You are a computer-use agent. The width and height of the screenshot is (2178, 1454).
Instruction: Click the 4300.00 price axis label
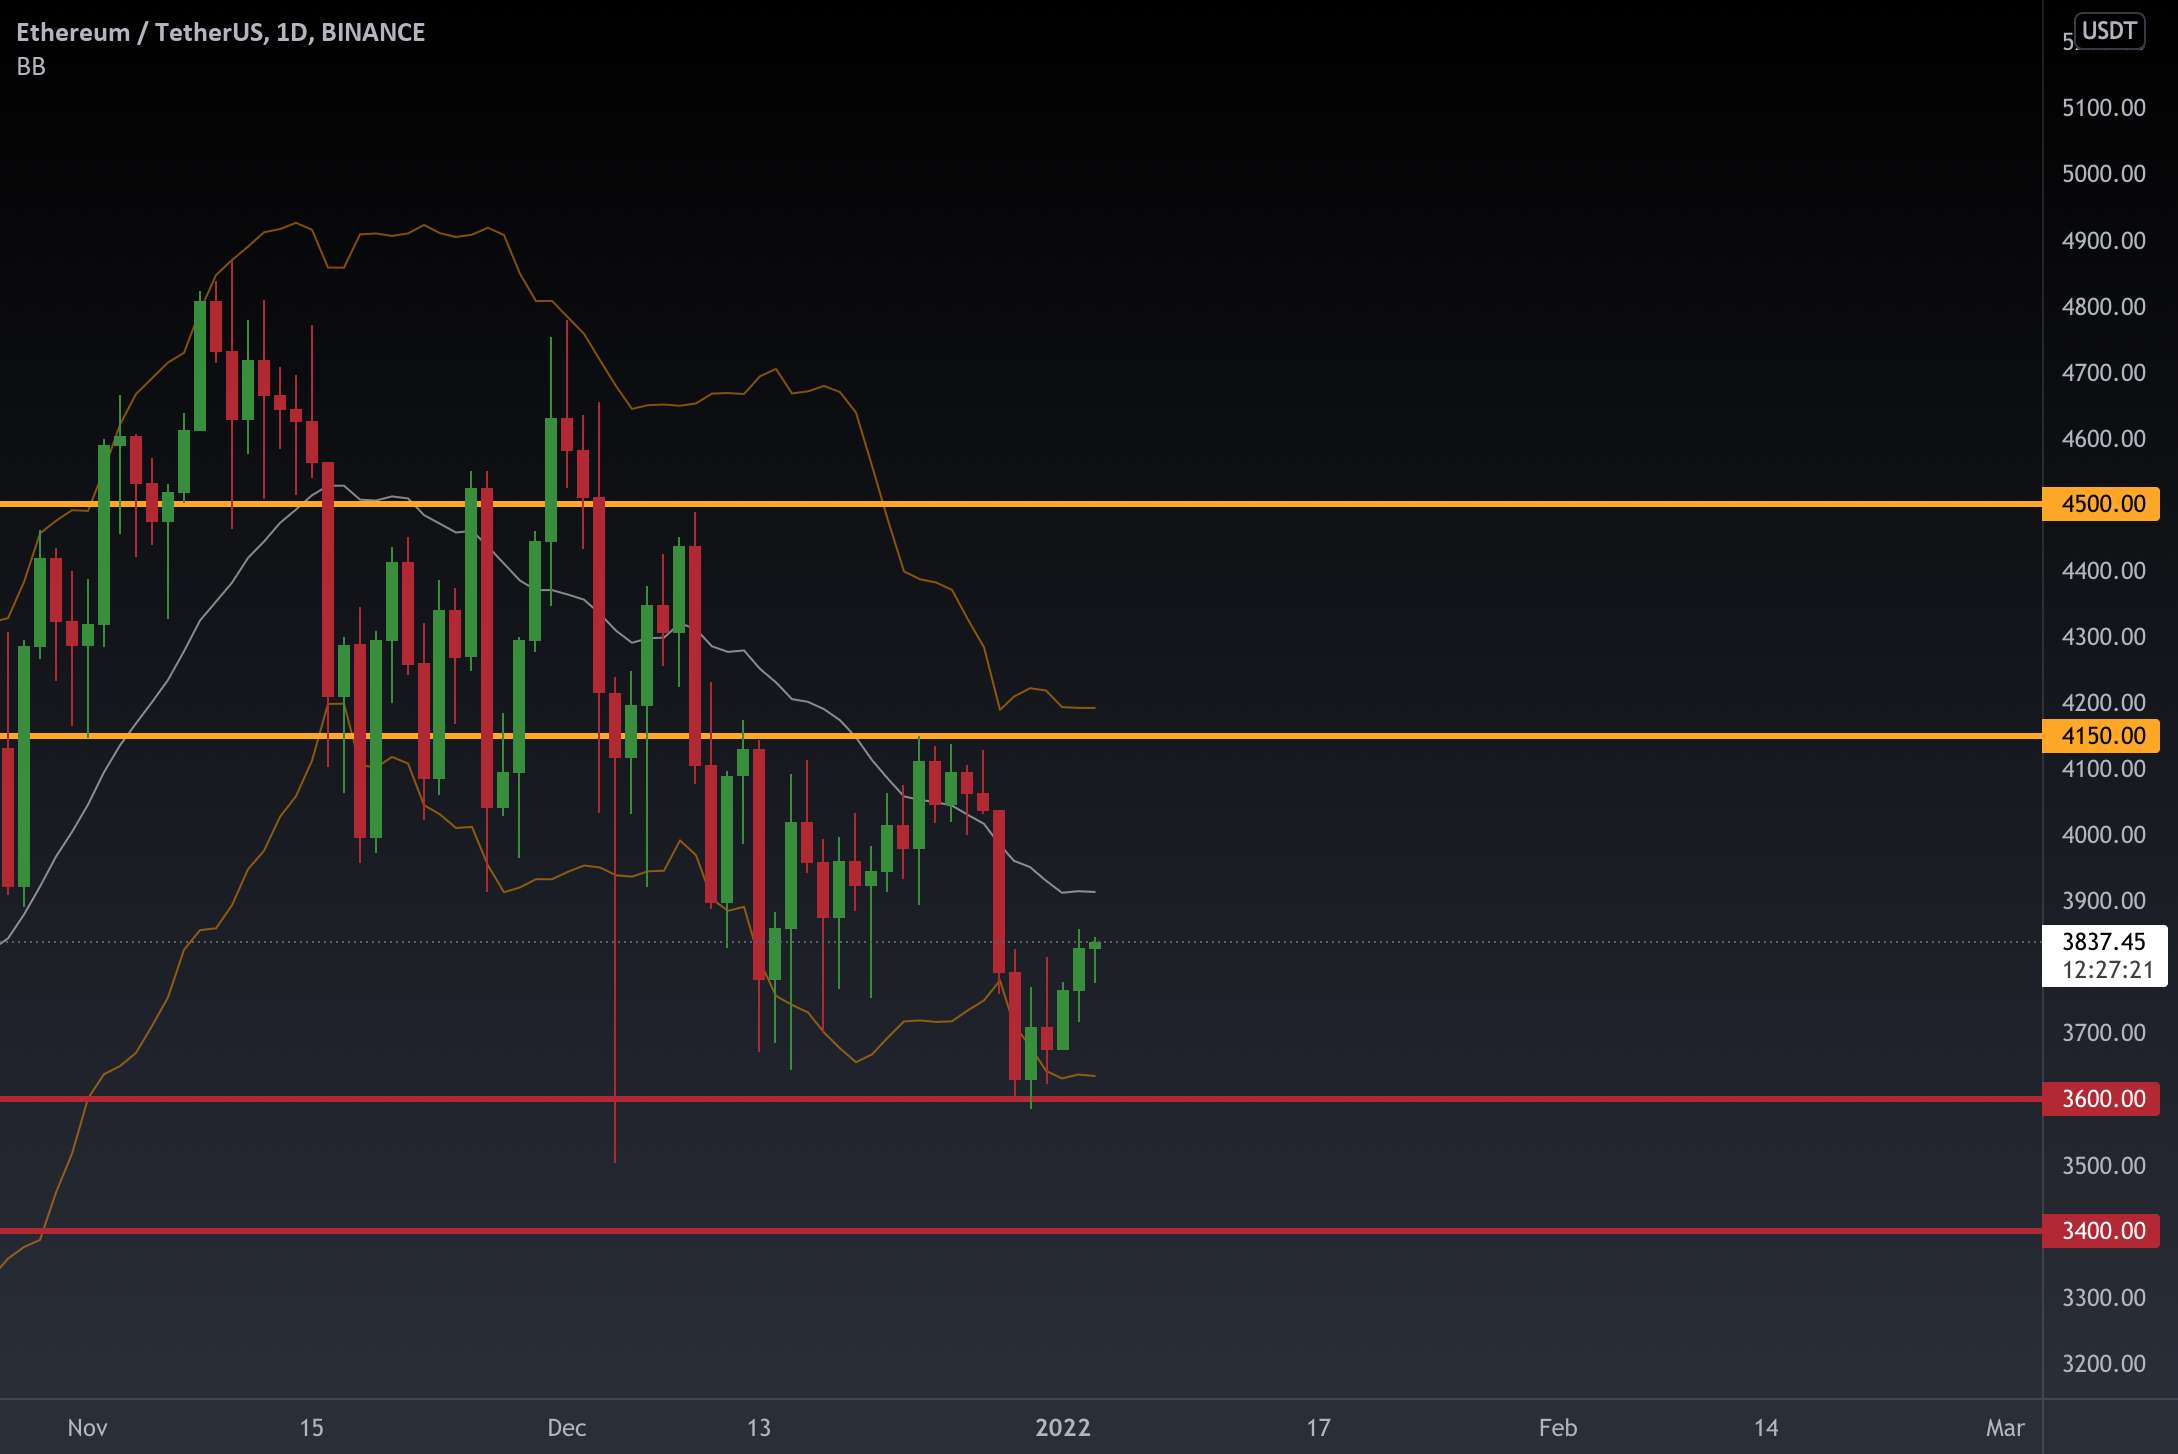(2104, 637)
